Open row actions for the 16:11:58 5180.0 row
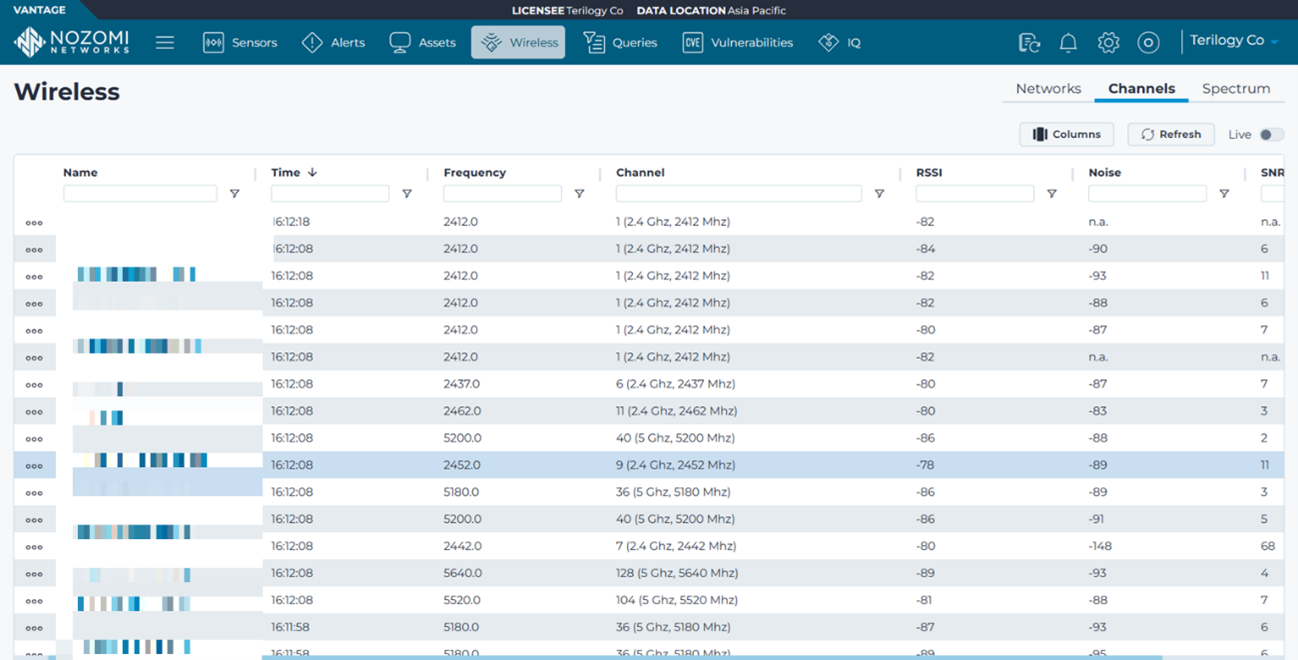This screenshot has width=1298, height=660. click(34, 628)
